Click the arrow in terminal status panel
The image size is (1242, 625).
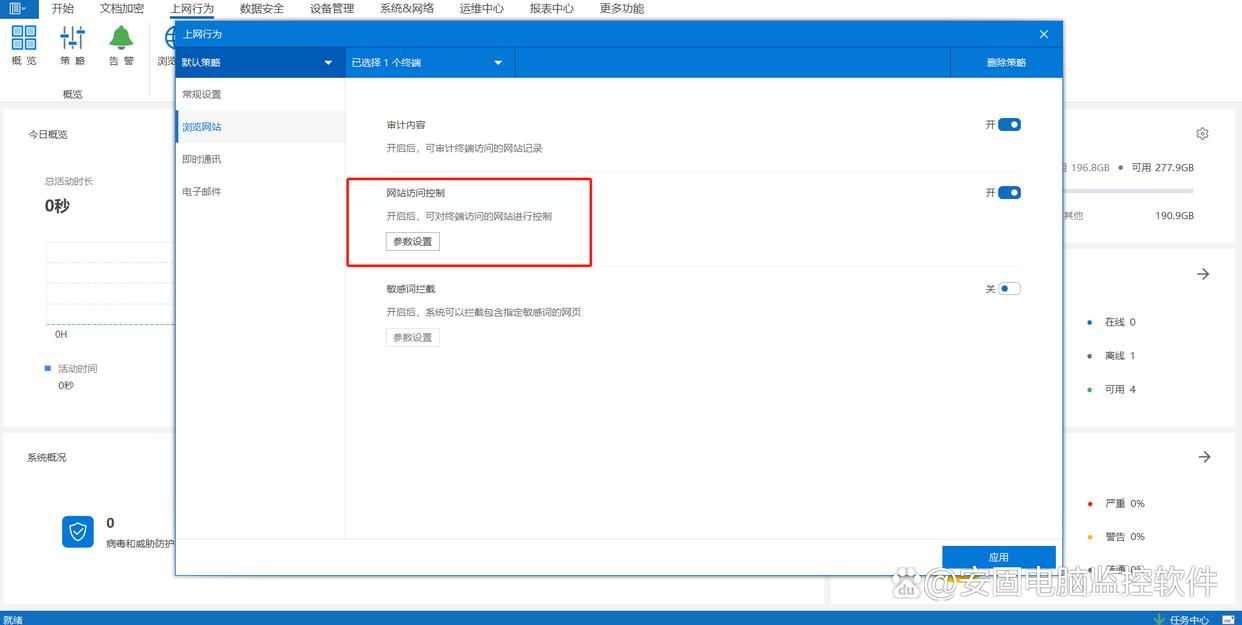[1204, 274]
